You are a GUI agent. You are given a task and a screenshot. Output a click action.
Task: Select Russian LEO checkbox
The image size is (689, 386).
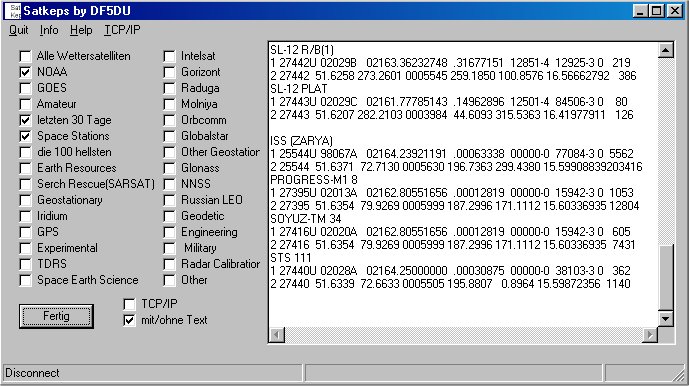pos(169,200)
